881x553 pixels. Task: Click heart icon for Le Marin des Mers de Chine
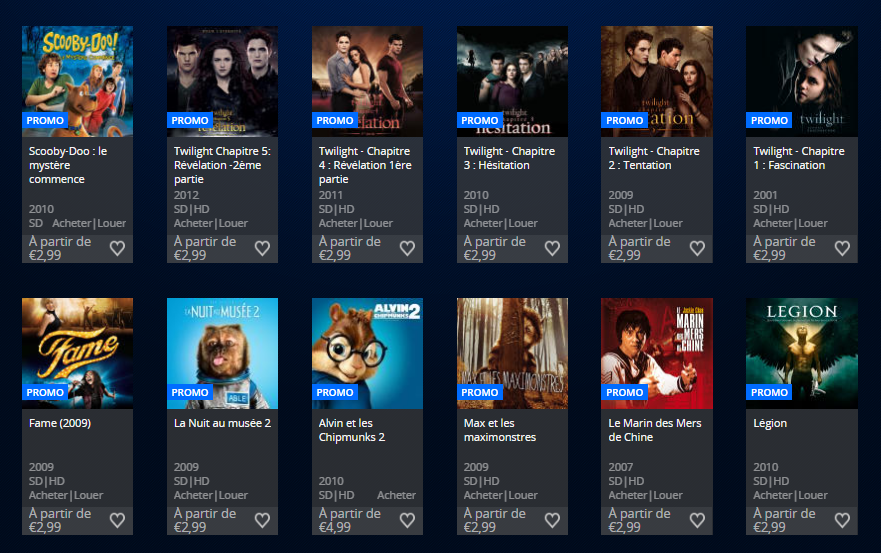pyautogui.click(x=697, y=520)
